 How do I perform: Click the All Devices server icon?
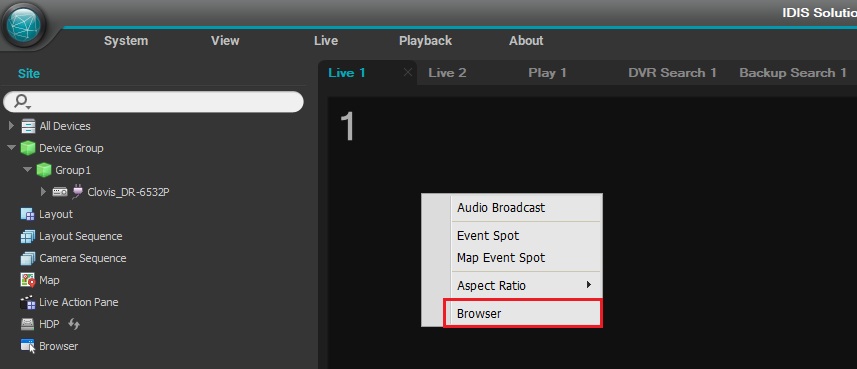(28, 126)
